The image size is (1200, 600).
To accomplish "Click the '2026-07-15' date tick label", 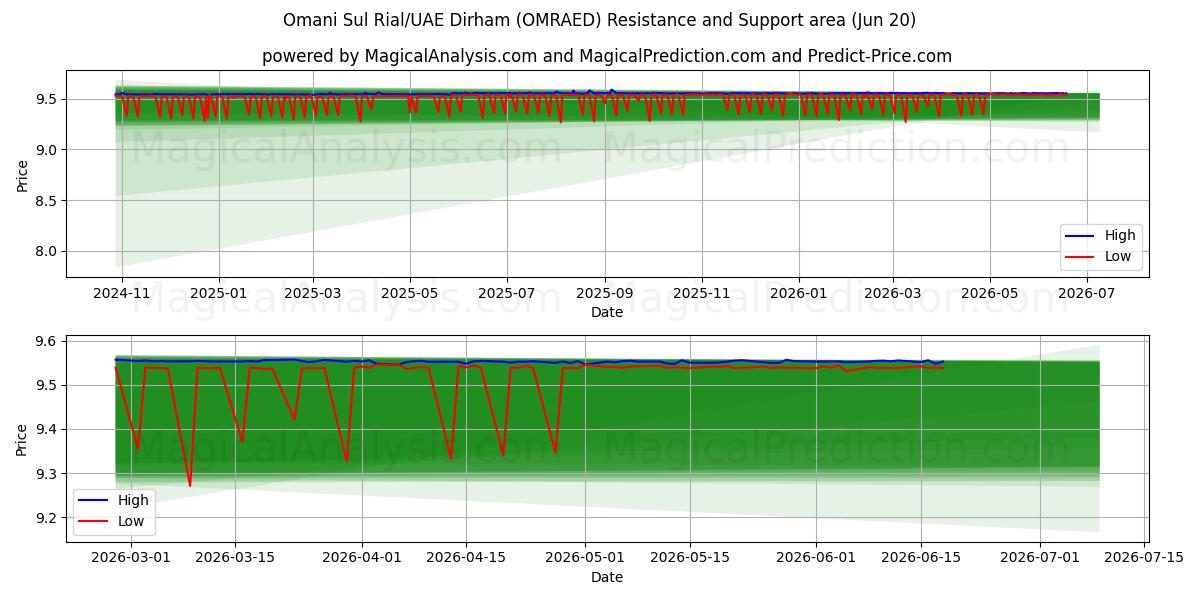I will click(1145, 558).
